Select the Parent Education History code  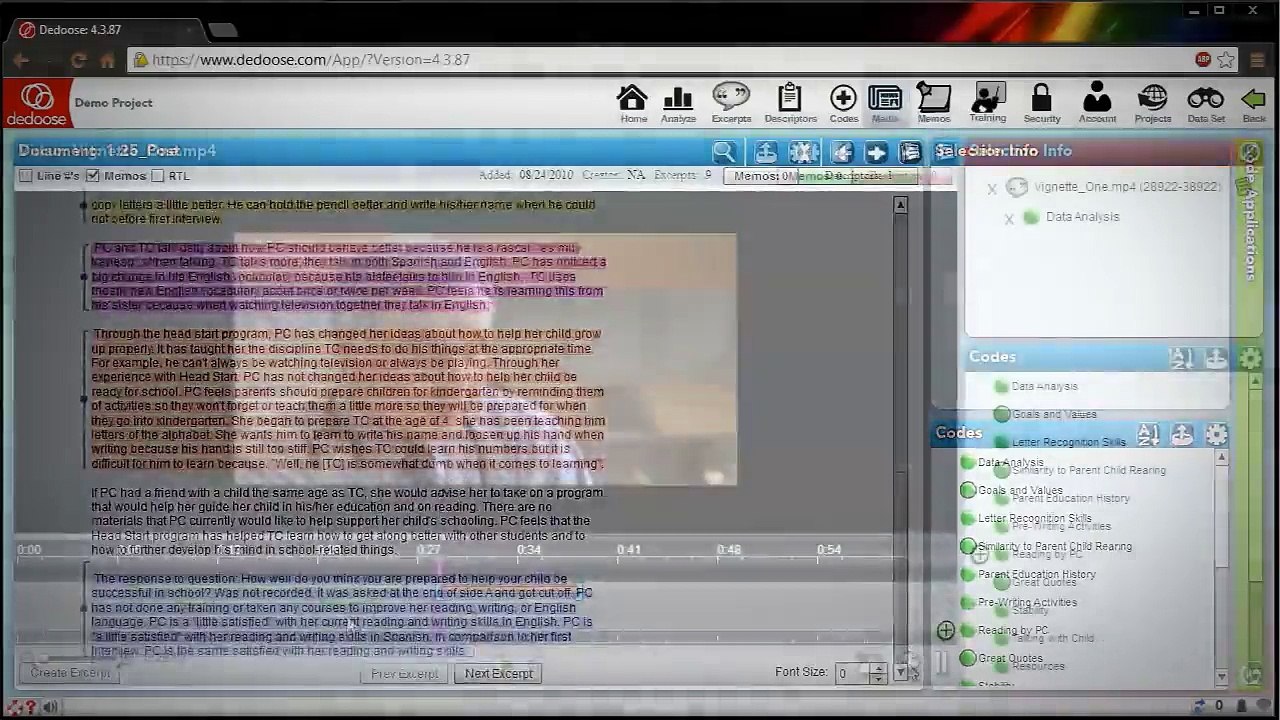[1037, 575]
